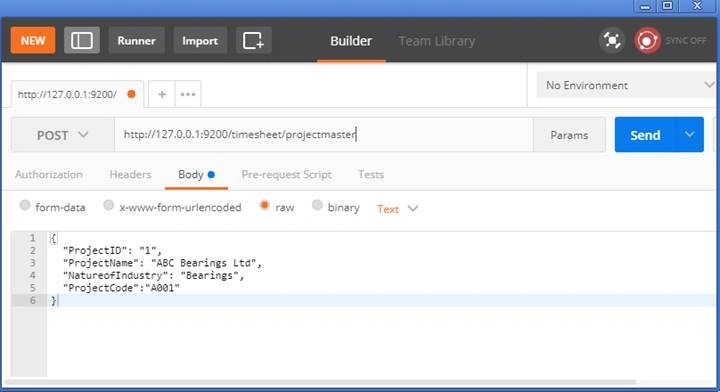This screenshot has width=720, height=392.
Task: Select the binary radio button
Action: tap(317, 206)
